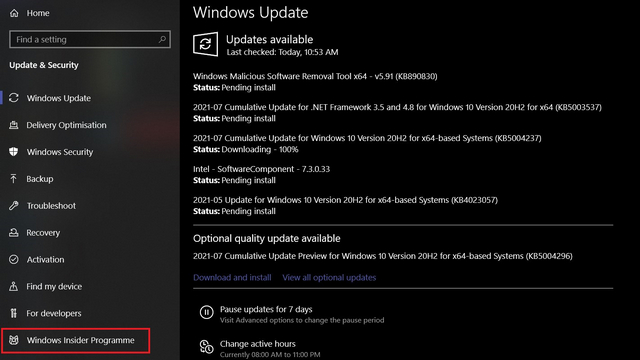Open View all optional updates link
Screen dimensions: 640x360
329,278
